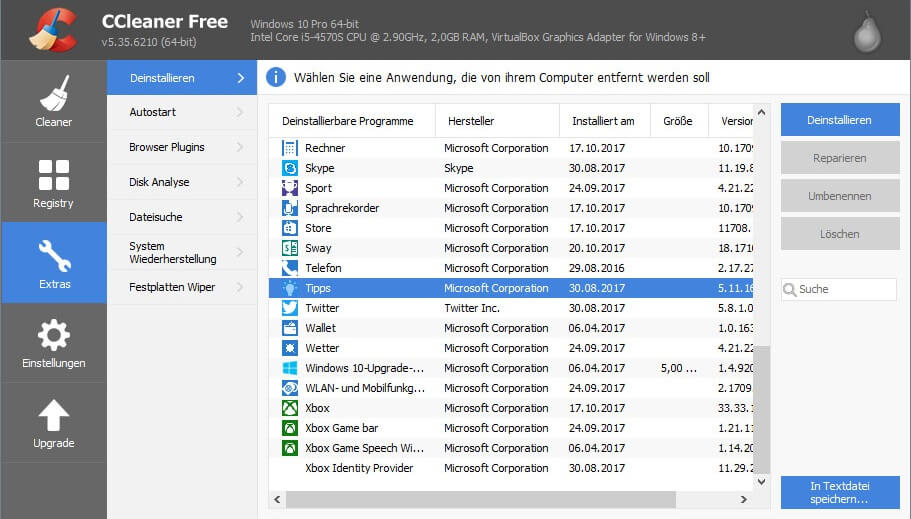Sort by Installiert am column
Viewport: 911px width, 519px height.
point(605,121)
